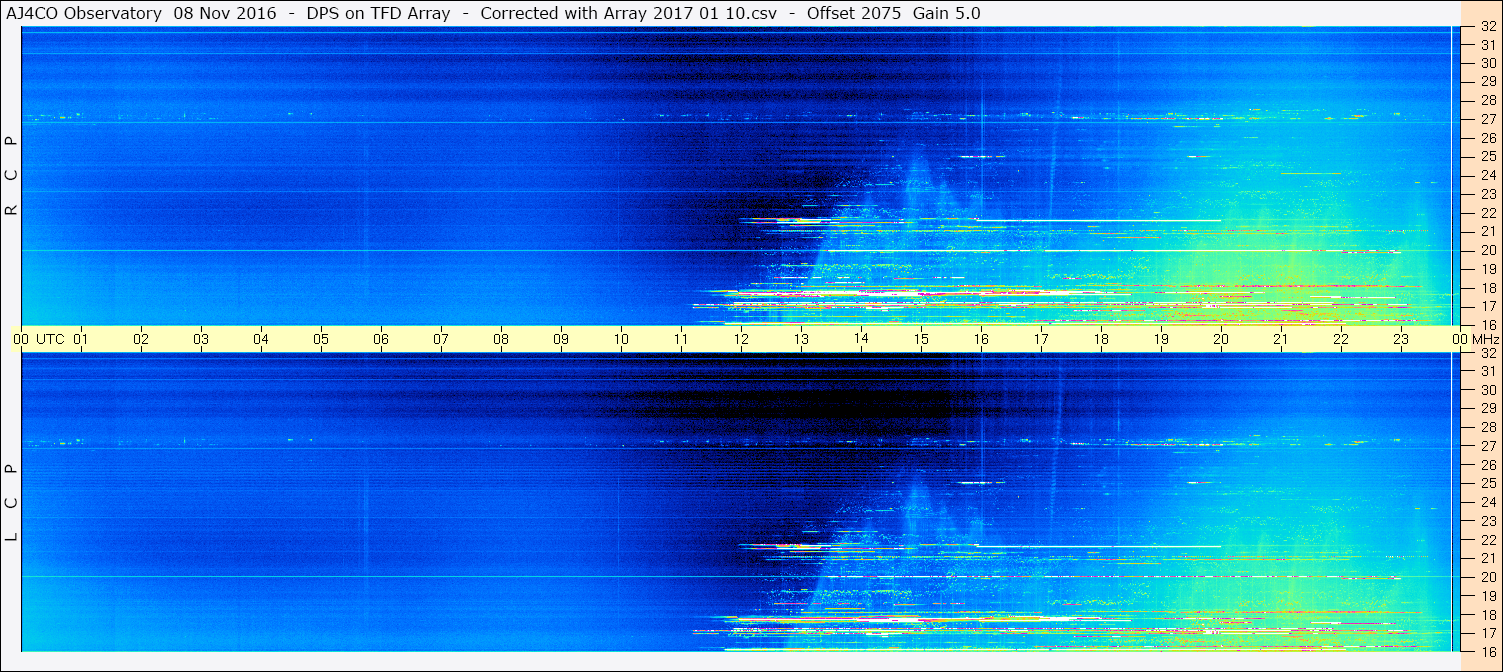
Task: Select the 03 hour marker on time axis
Action: 201,339
